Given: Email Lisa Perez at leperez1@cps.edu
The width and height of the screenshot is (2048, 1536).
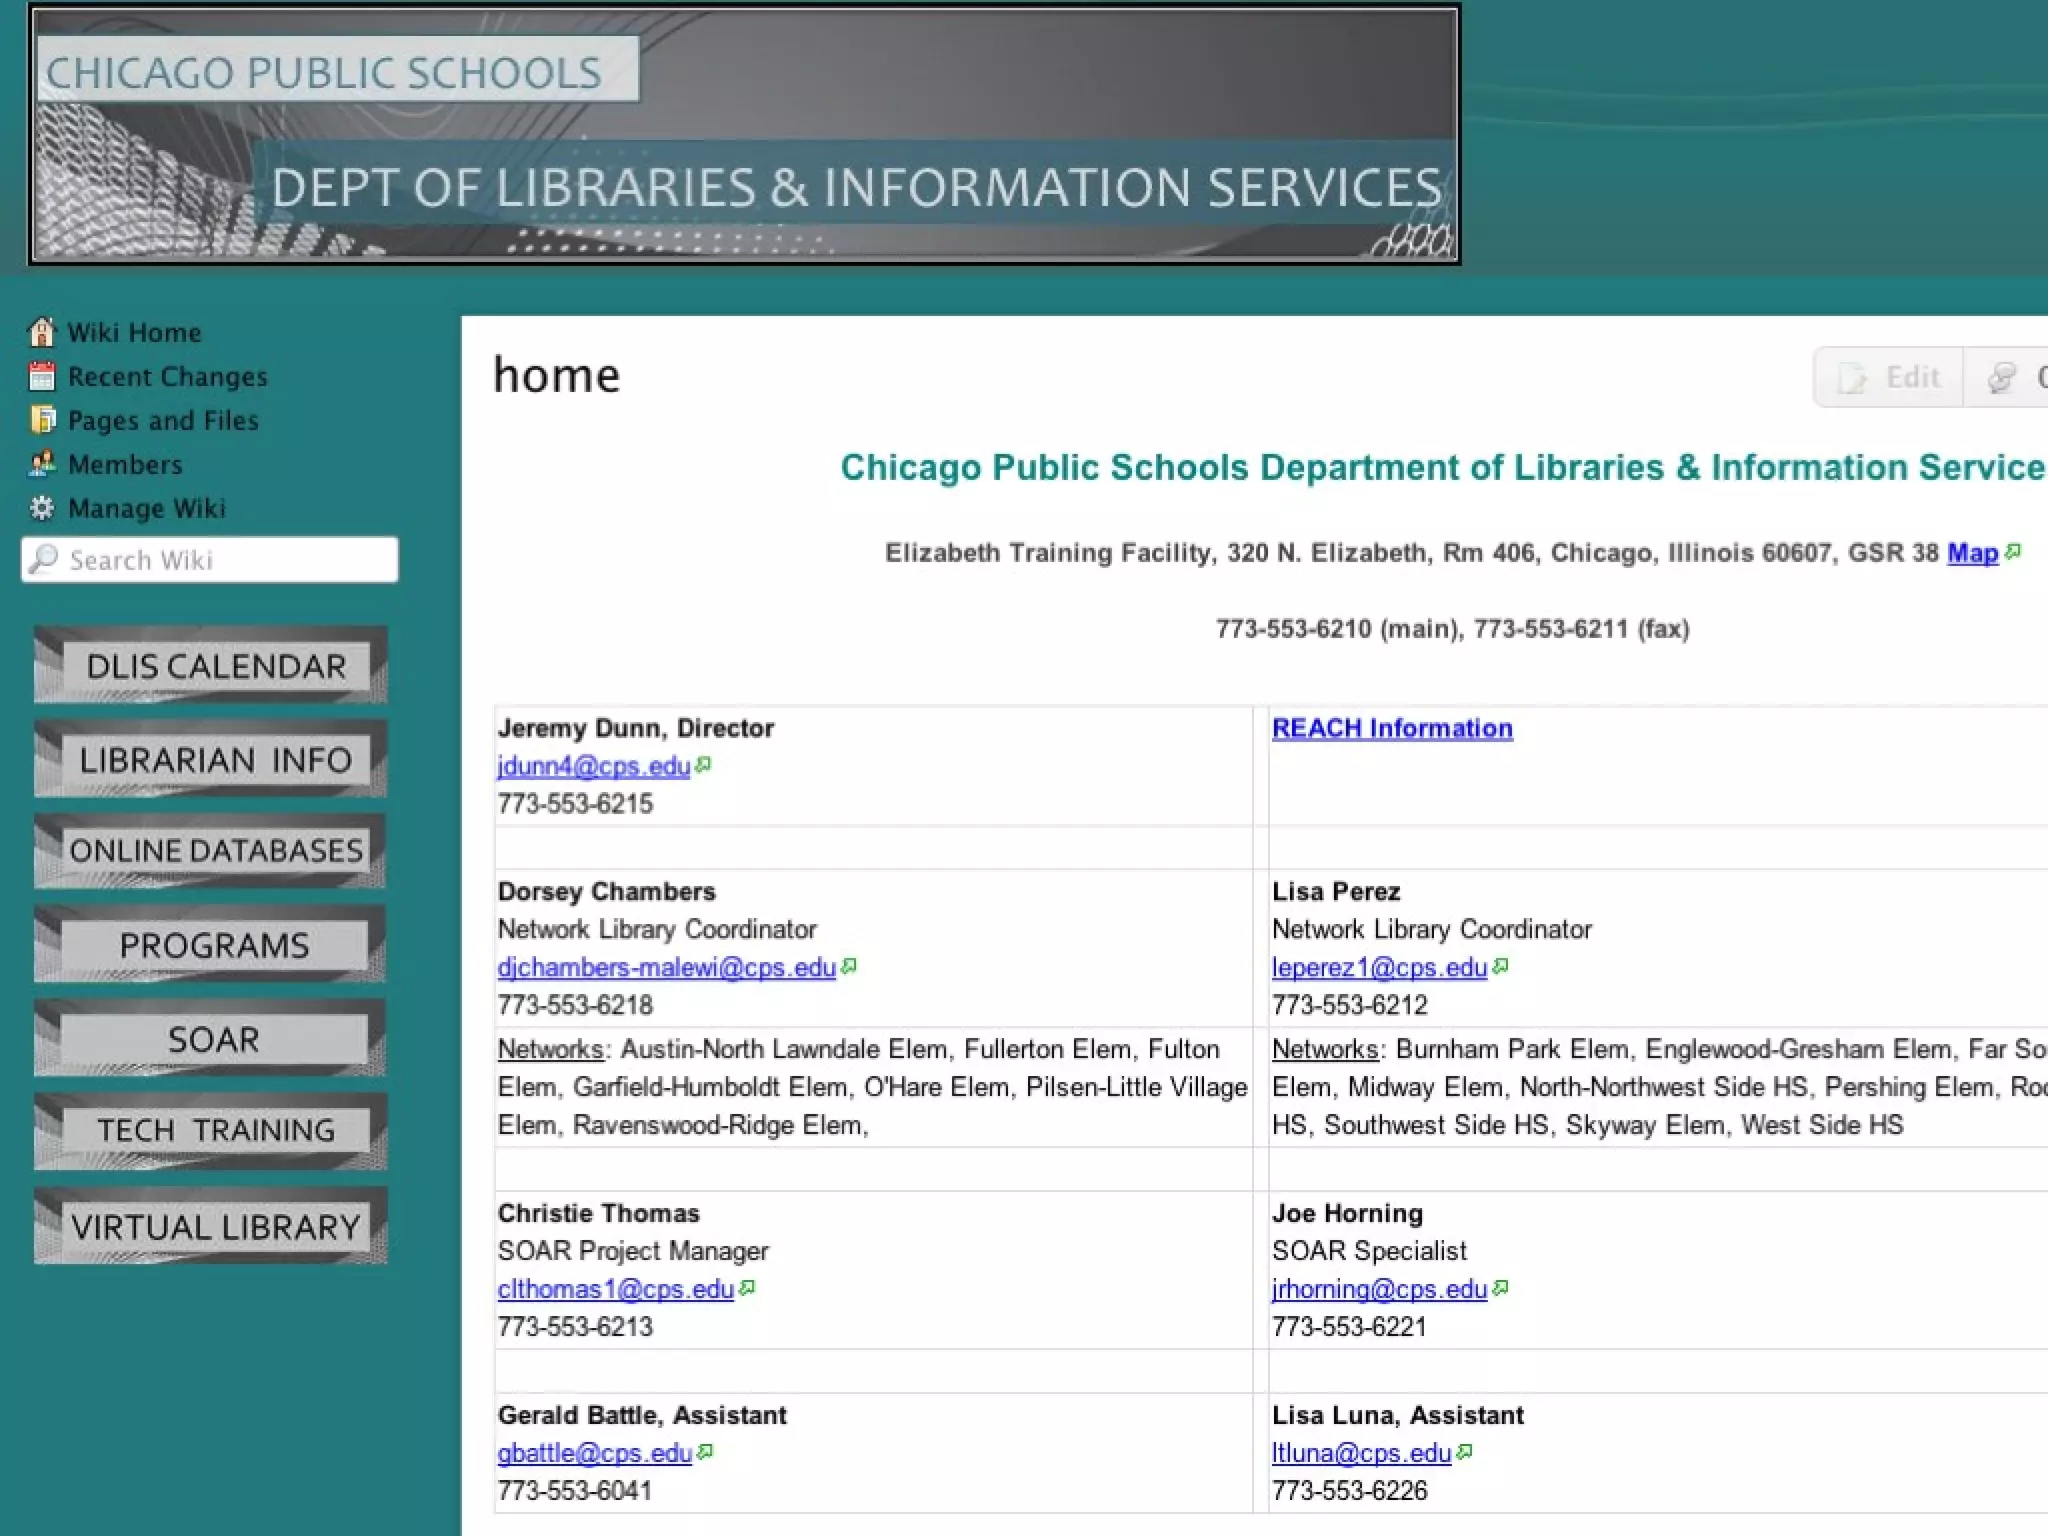Looking at the screenshot, I should tap(1379, 968).
